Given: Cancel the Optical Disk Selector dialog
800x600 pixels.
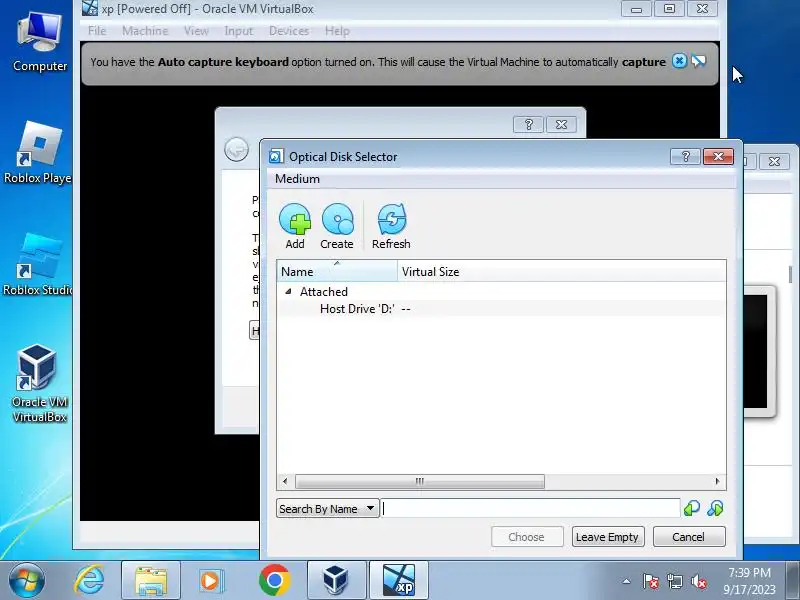Looking at the screenshot, I should (689, 537).
